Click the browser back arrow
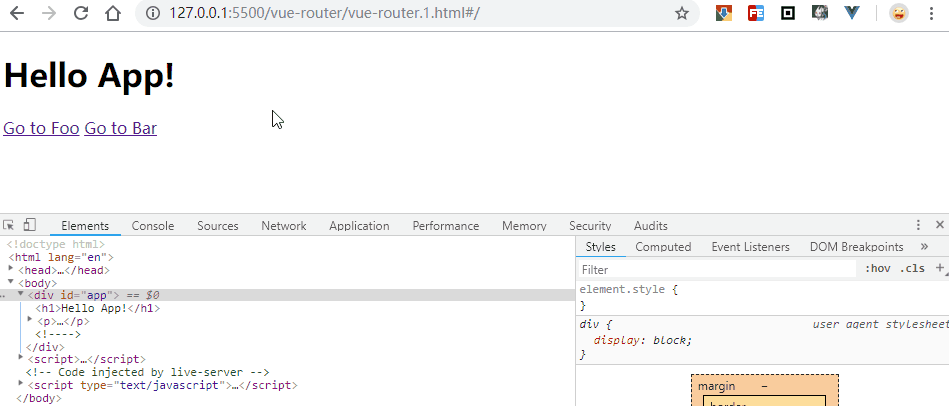Viewport: 949px width, 406px height. (x=16, y=13)
